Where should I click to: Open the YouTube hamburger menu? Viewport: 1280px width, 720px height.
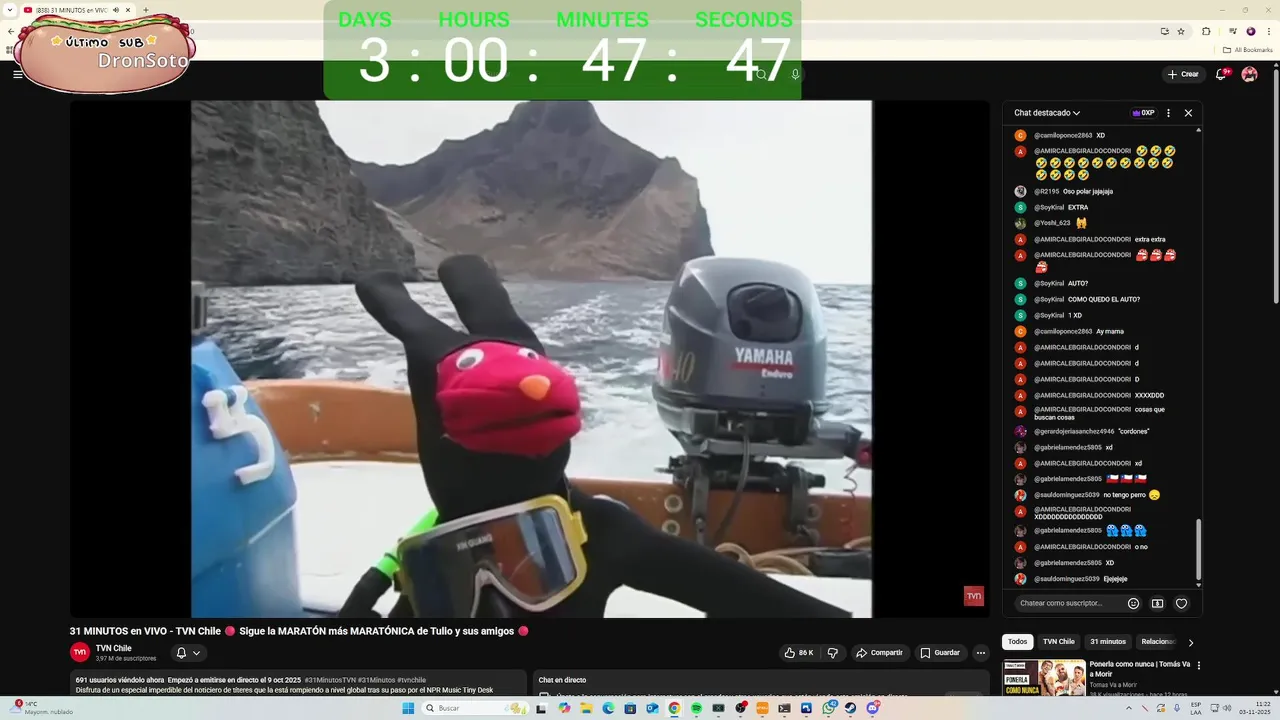click(17, 74)
